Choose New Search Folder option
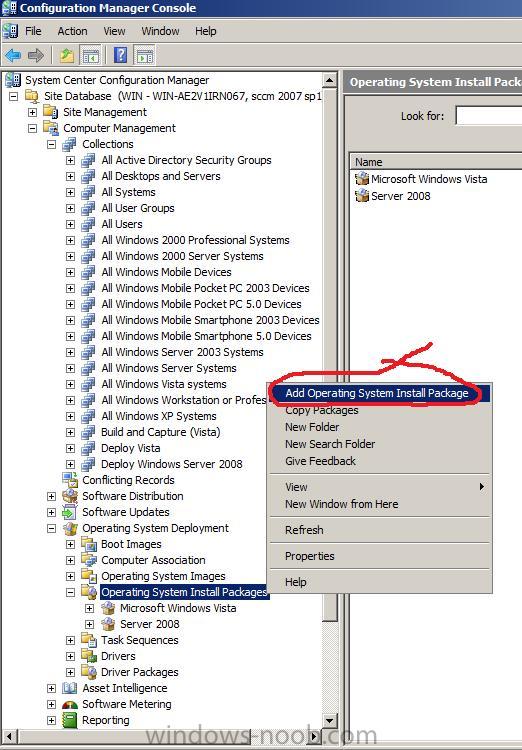The height and width of the screenshot is (750, 522). tap(380, 444)
